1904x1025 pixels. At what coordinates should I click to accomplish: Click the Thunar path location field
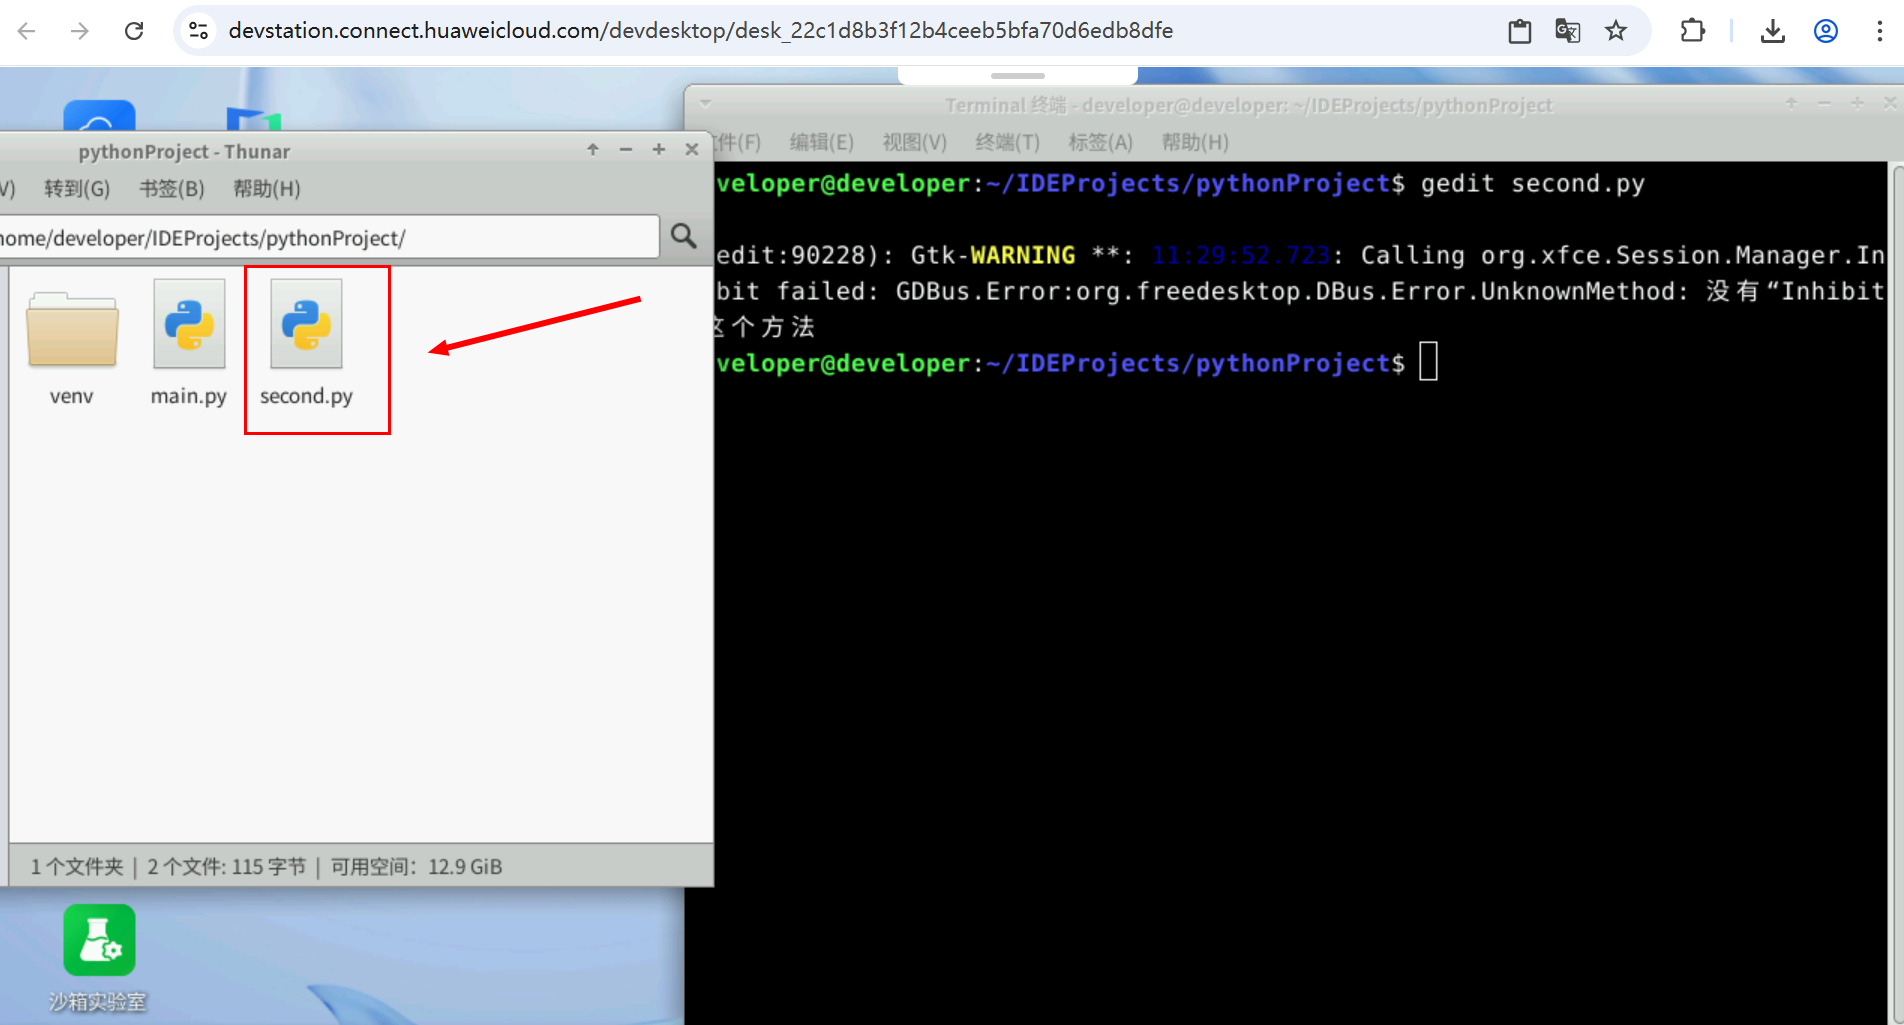(x=329, y=238)
